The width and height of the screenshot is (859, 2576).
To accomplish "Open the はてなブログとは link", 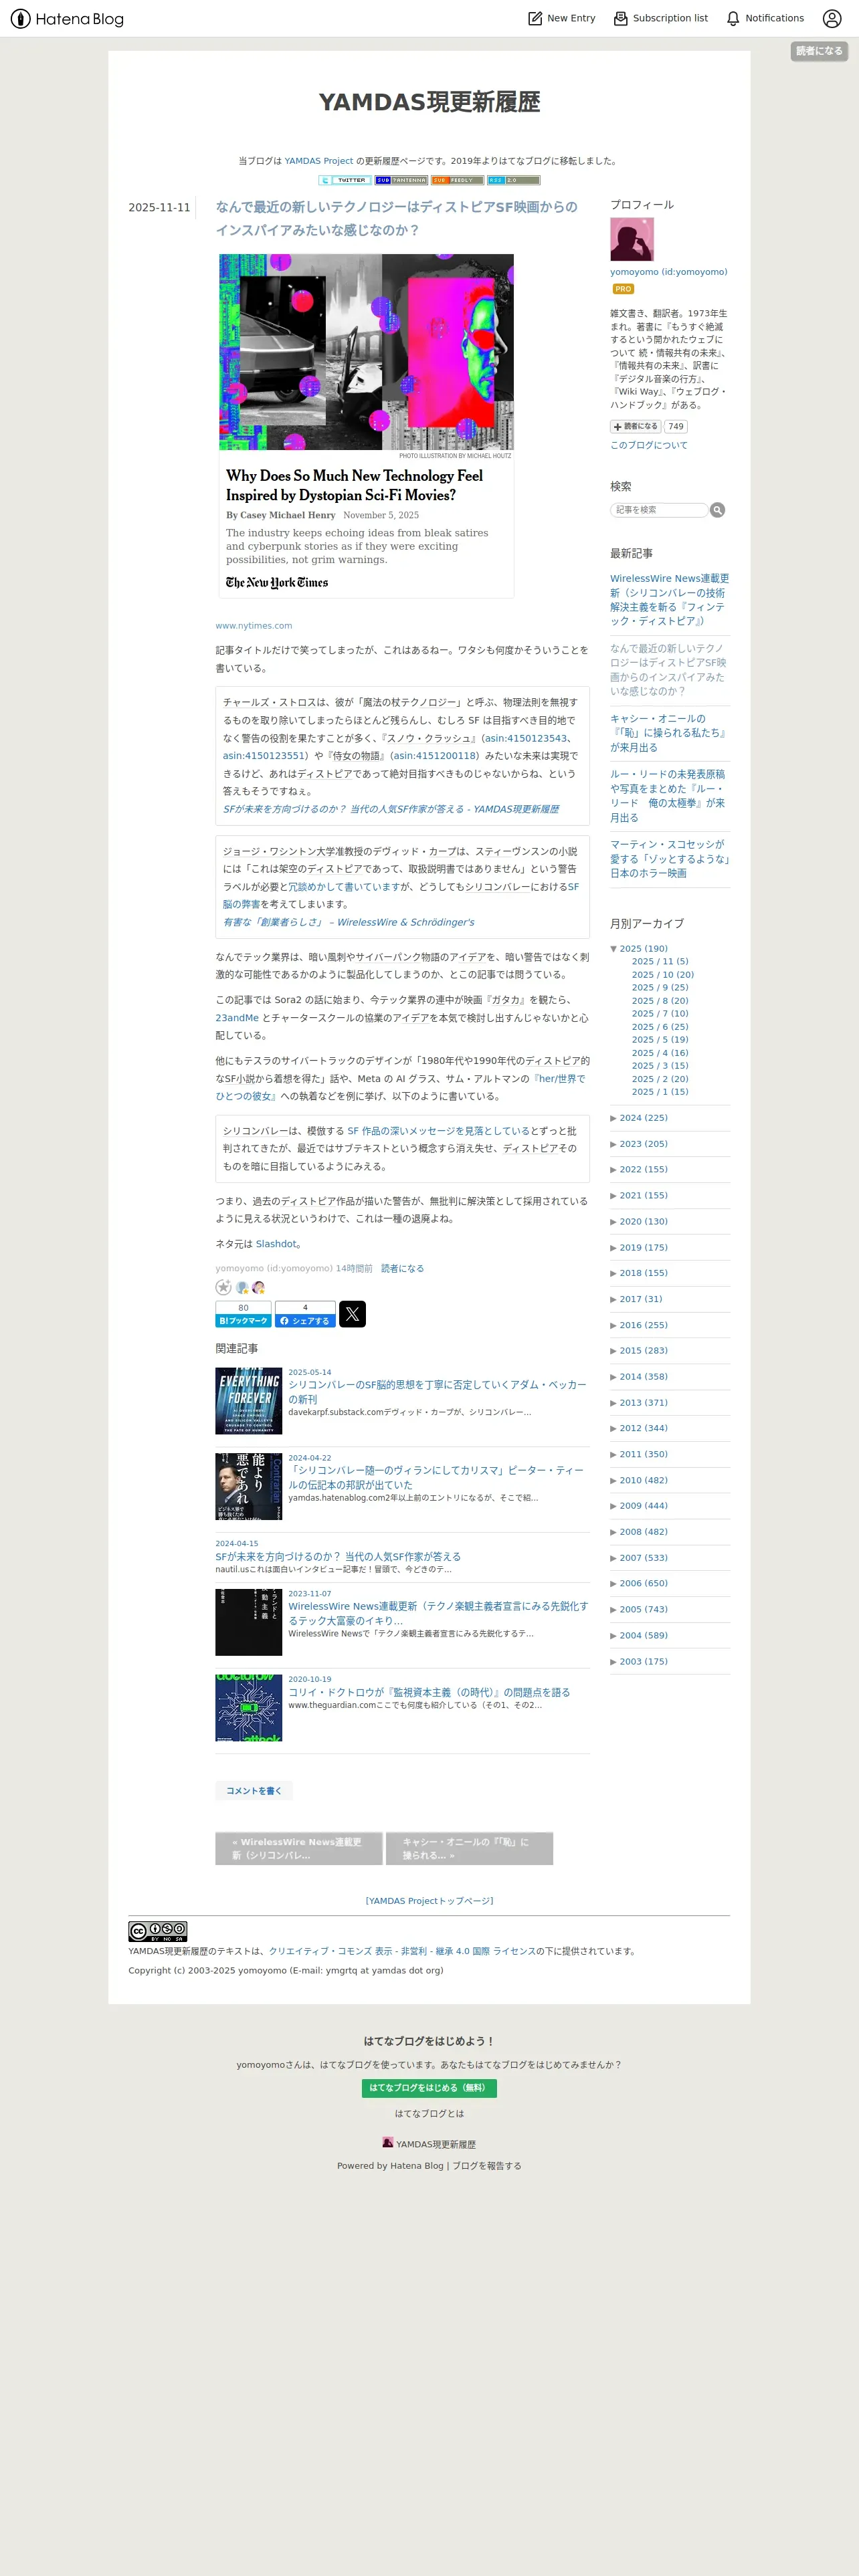I will tap(429, 2114).
